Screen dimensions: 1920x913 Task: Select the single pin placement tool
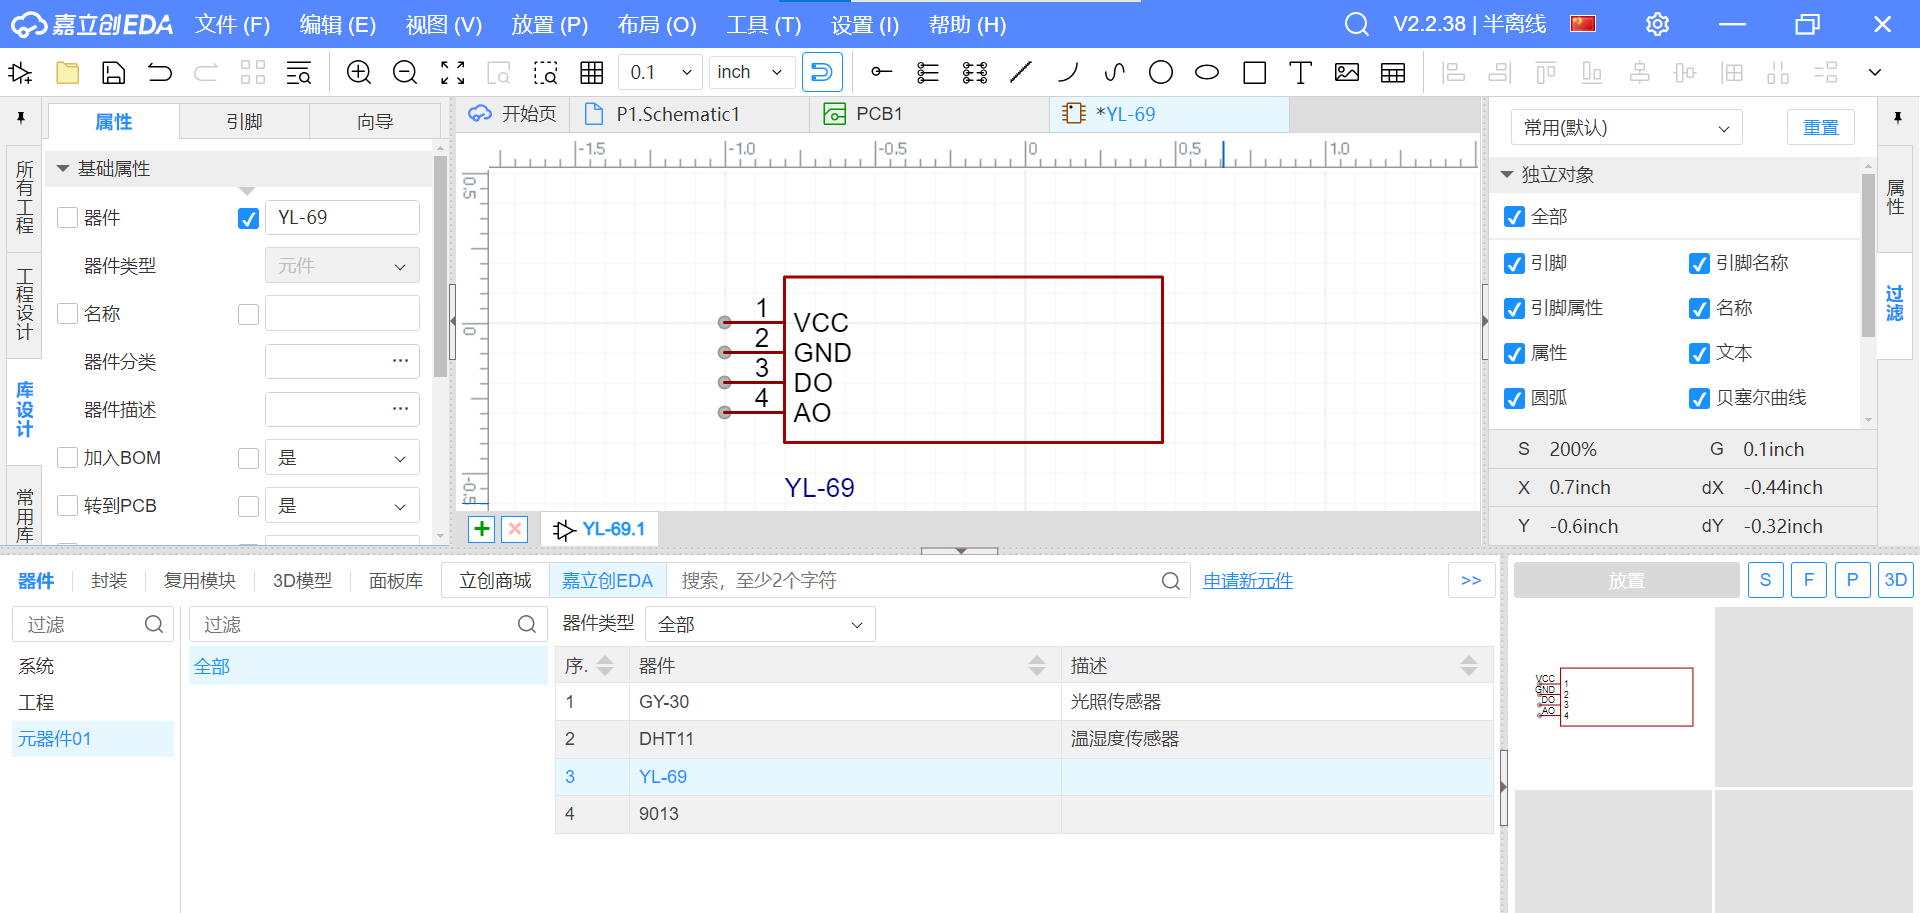point(881,72)
